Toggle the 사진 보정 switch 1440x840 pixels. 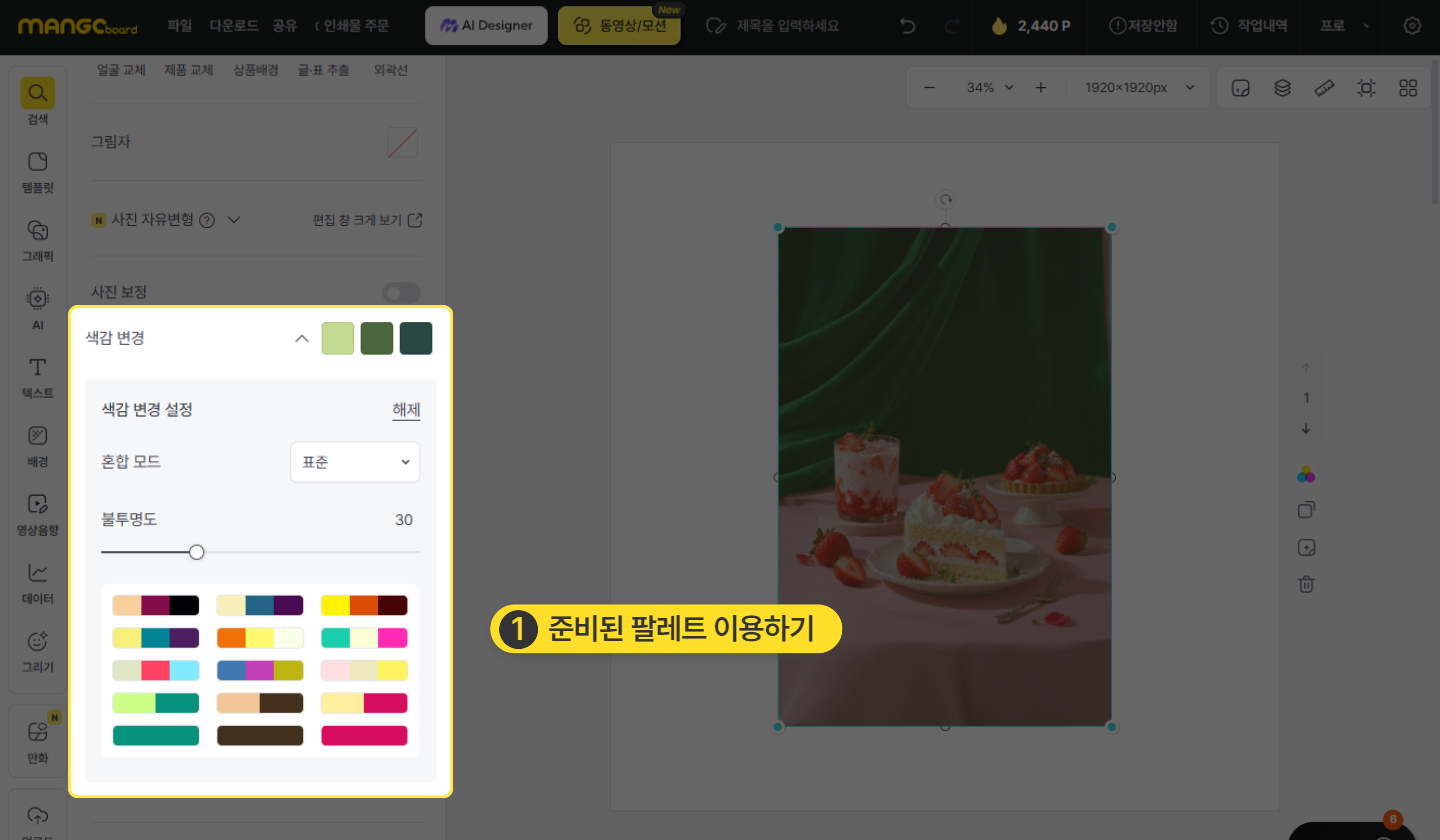(402, 293)
